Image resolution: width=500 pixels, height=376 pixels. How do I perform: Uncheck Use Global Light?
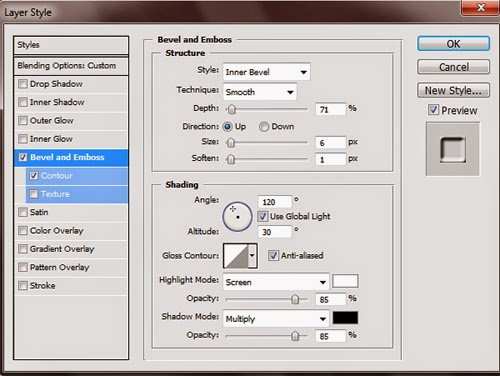[x=262, y=216]
